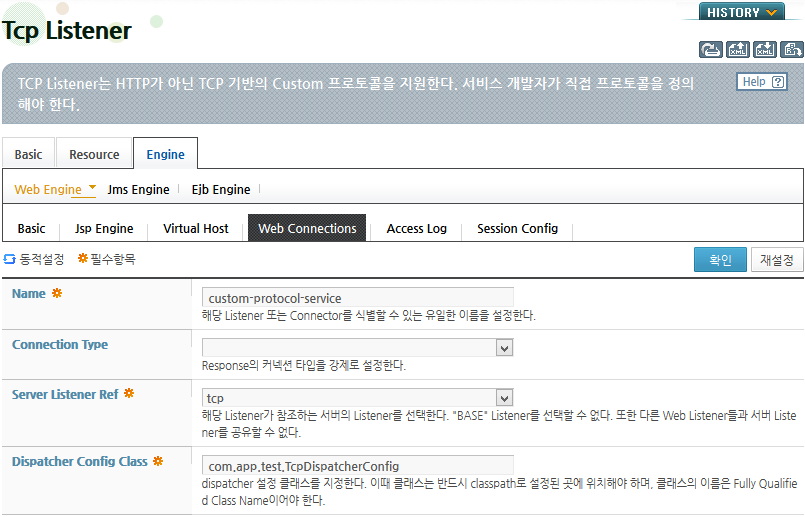
Task: Open the Ejb Engine section
Action: (x=221, y=189)
